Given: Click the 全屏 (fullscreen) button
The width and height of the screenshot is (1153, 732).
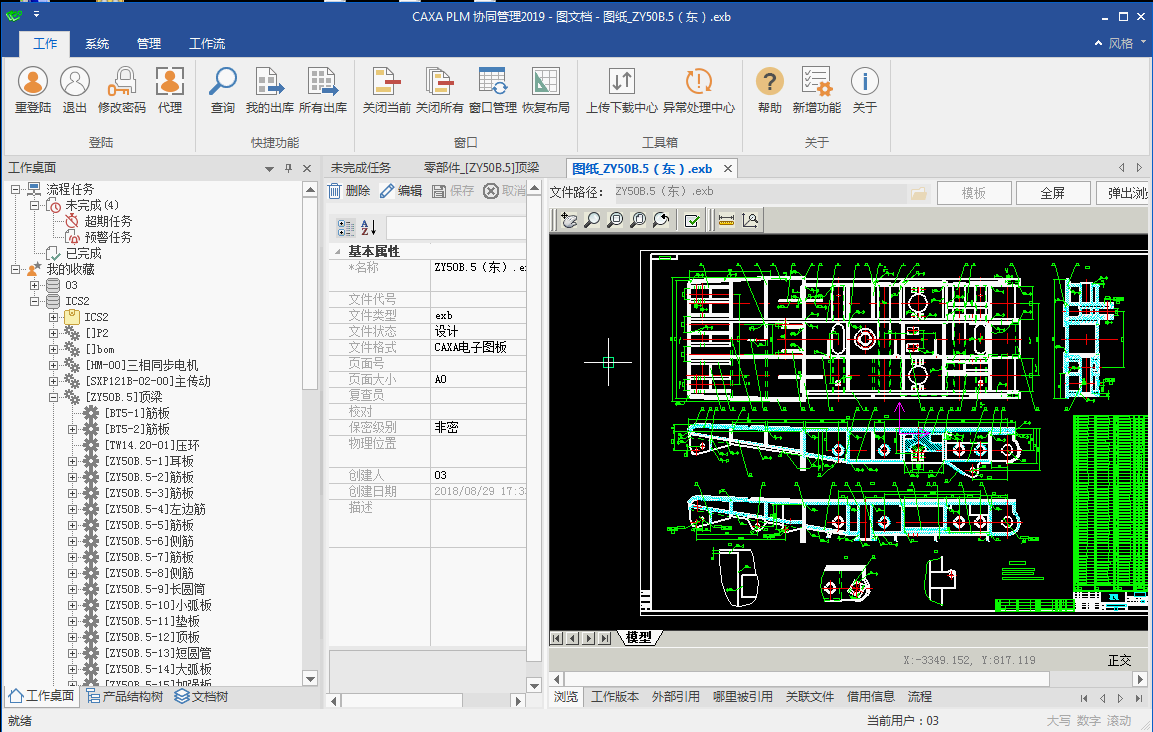Looking at the screenshot, I should [1052, 193].
